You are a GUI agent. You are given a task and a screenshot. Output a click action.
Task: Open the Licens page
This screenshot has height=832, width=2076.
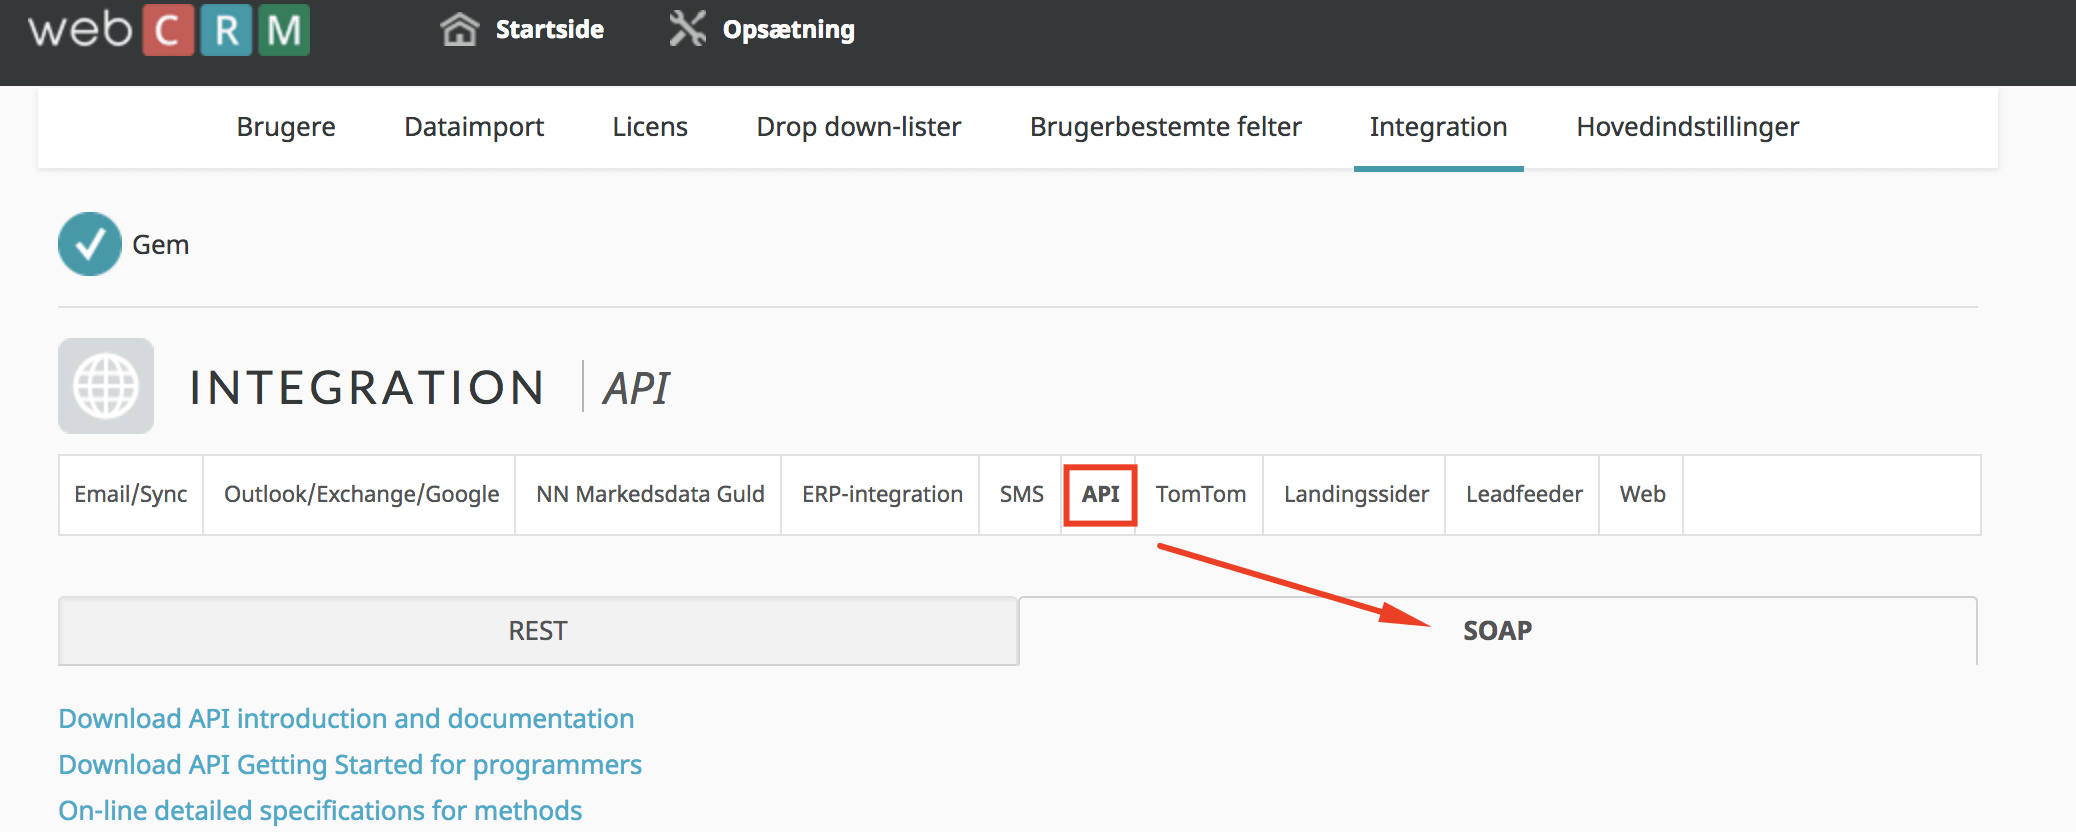tap(650, 127)
